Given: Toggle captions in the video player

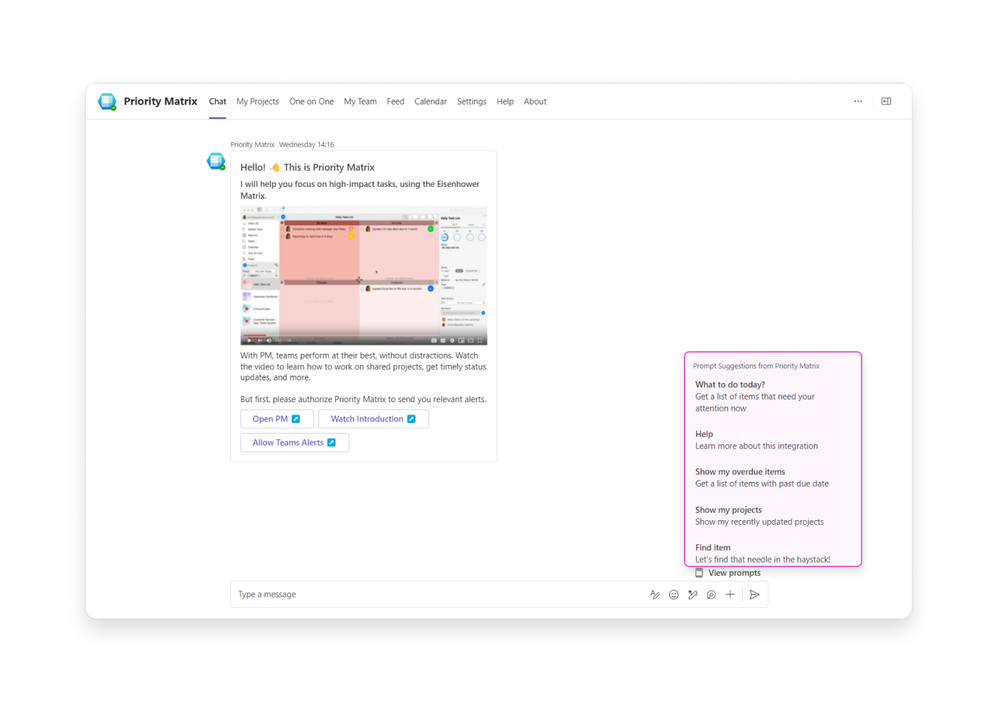Looking at the screenshot, I should coord(443,340).
